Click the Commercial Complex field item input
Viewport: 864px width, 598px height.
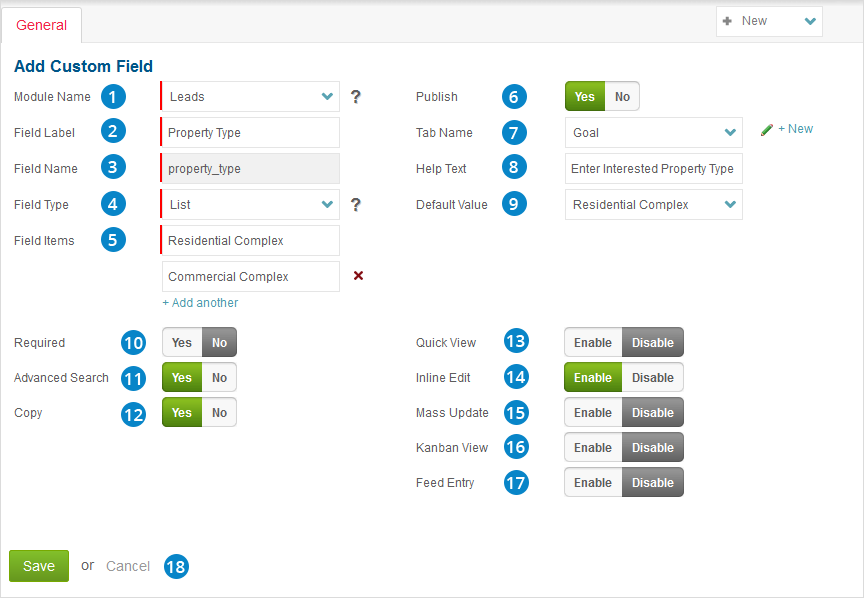[251, 277]
